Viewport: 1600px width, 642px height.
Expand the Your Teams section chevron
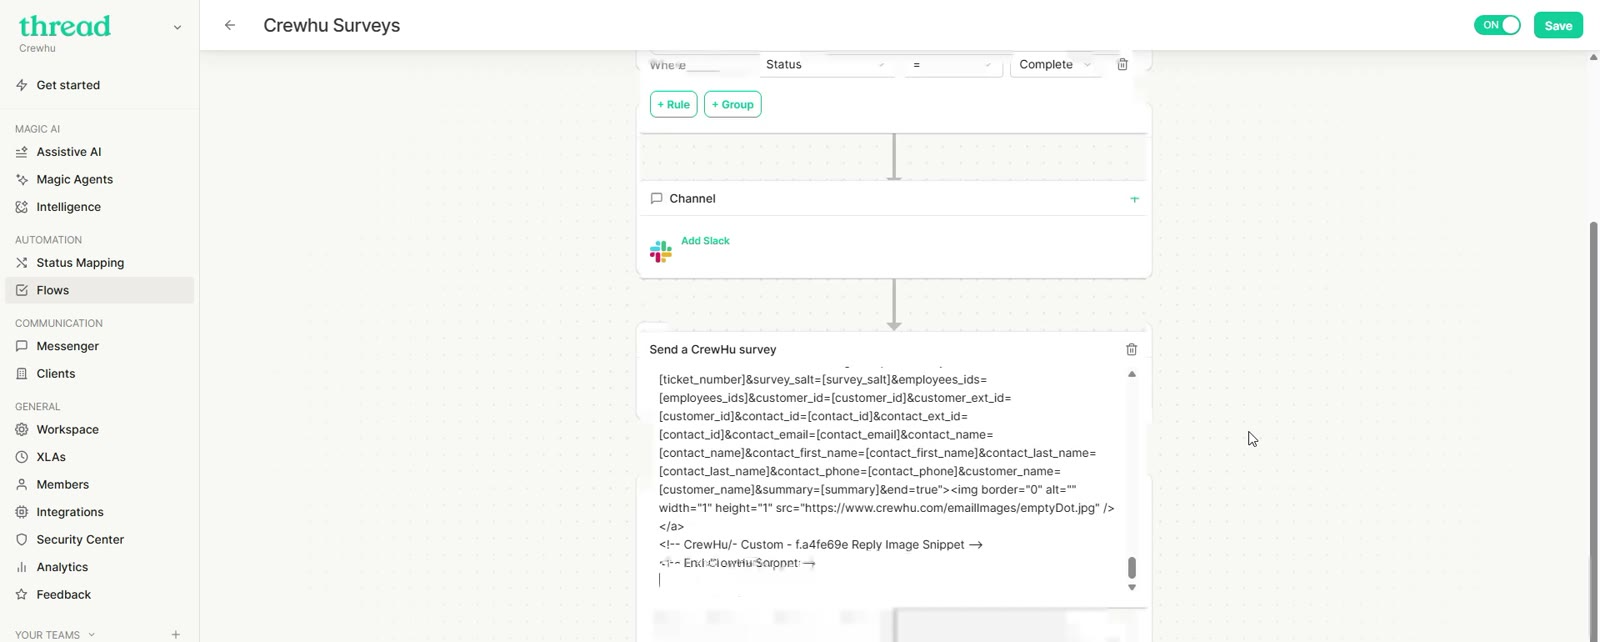91,634
